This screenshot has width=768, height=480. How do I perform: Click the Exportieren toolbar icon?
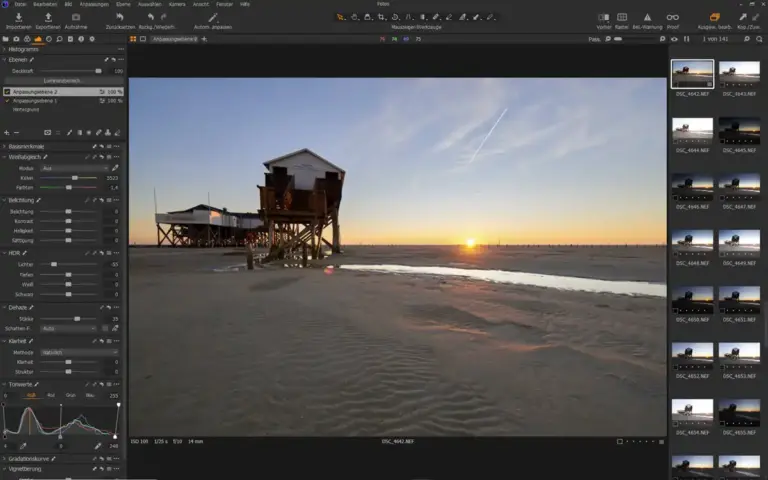click(48, 18)
